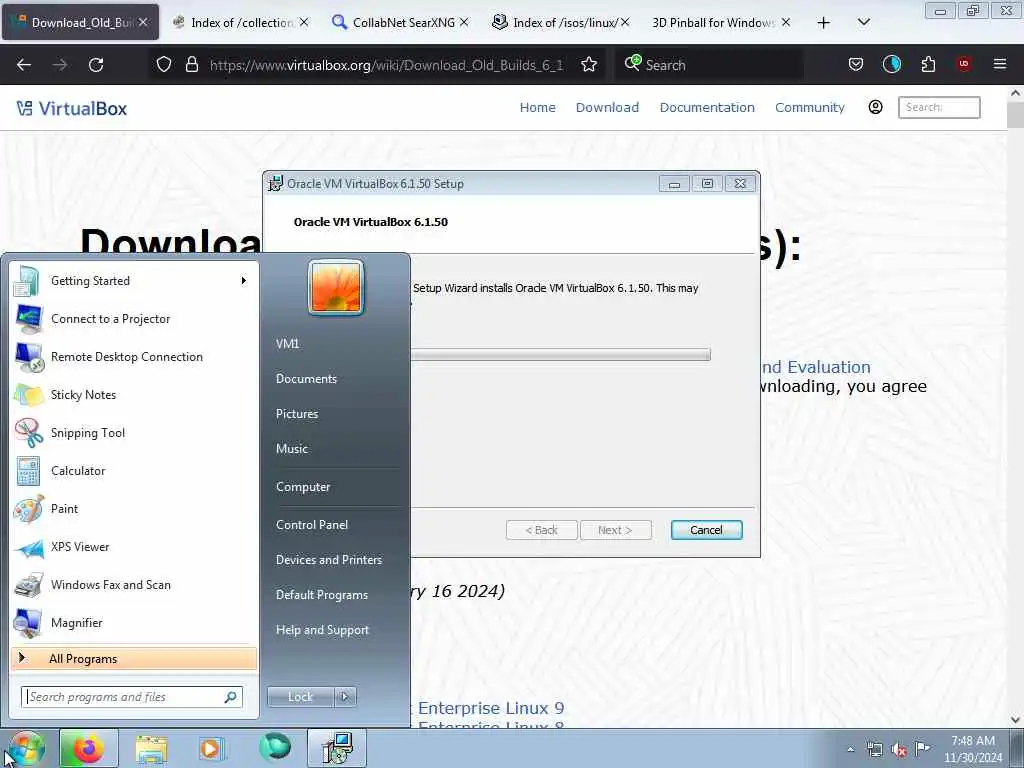Image resolution: width=1024 pixels, height=768 pixels.
Task: Click the green globe taskbar icon
Action: (274, 748)
